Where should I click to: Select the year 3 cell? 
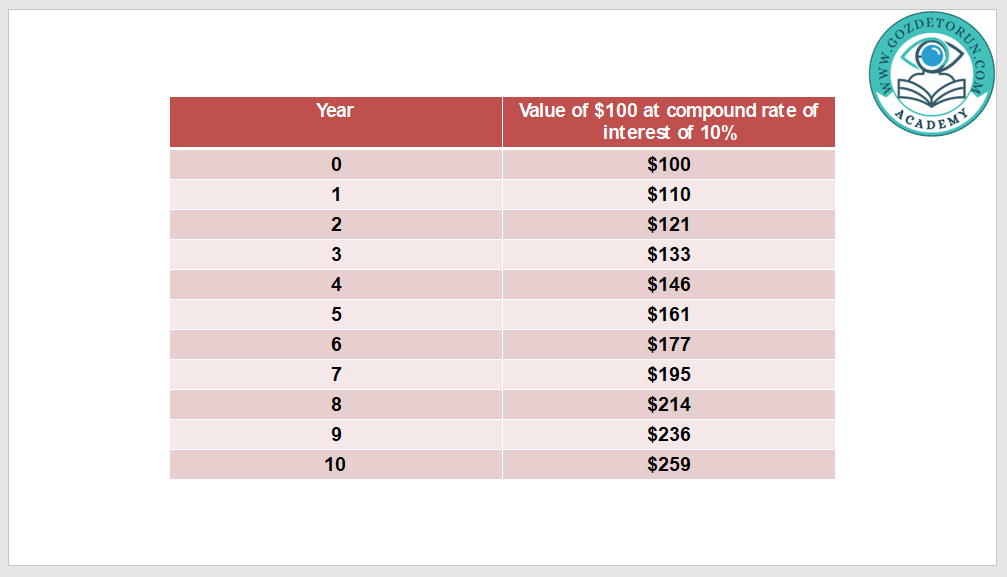click(x=335, y=254)
